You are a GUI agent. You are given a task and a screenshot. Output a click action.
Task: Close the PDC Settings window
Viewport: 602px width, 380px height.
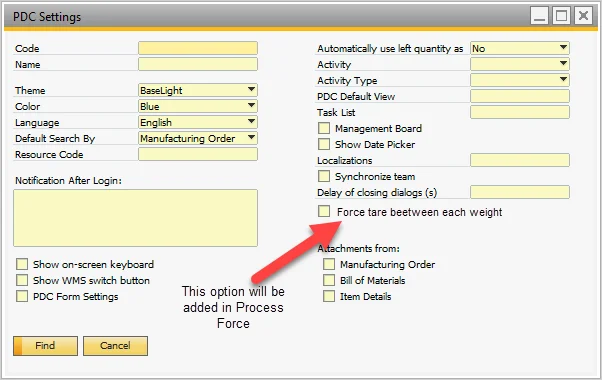(x=584, y=16)
